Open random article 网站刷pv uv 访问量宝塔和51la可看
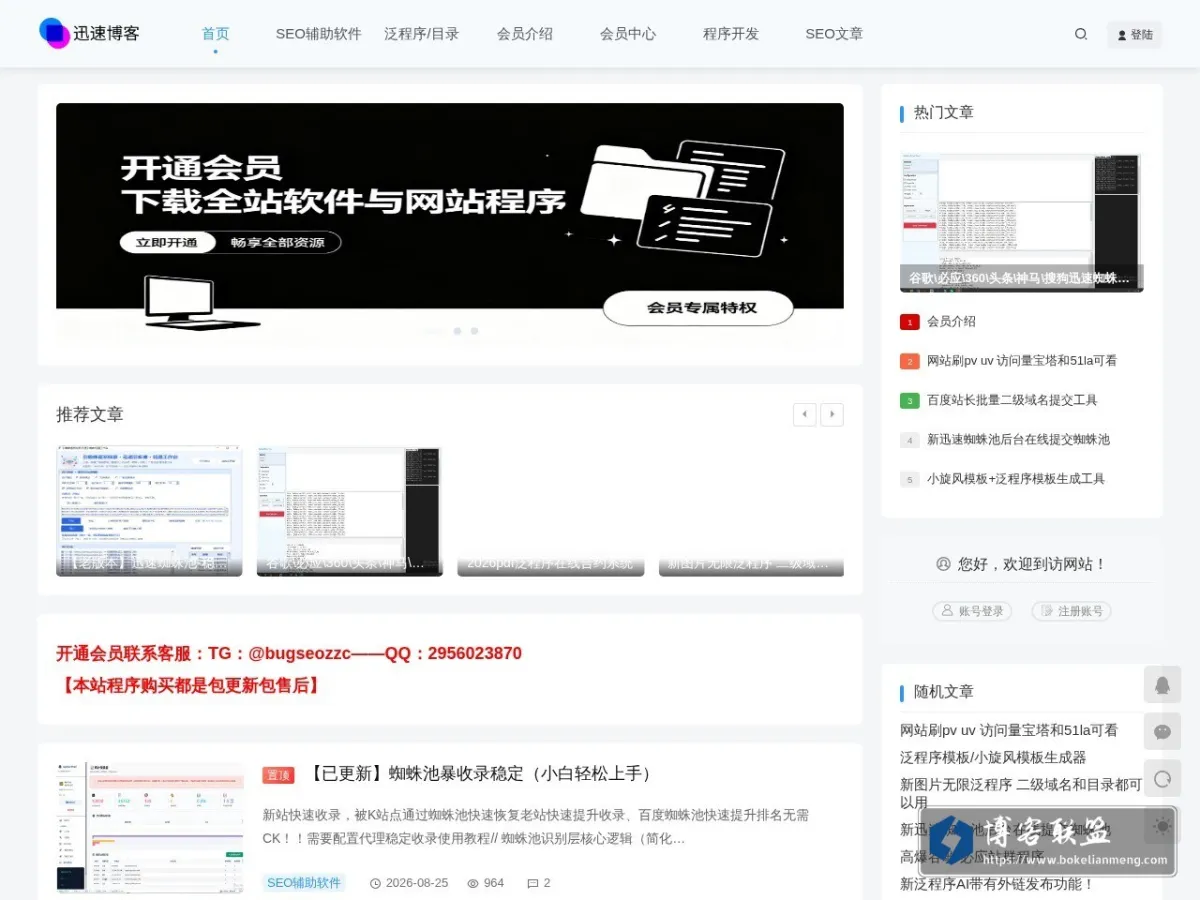This screenshot has height=900, width=1200. coord(1009,730)
